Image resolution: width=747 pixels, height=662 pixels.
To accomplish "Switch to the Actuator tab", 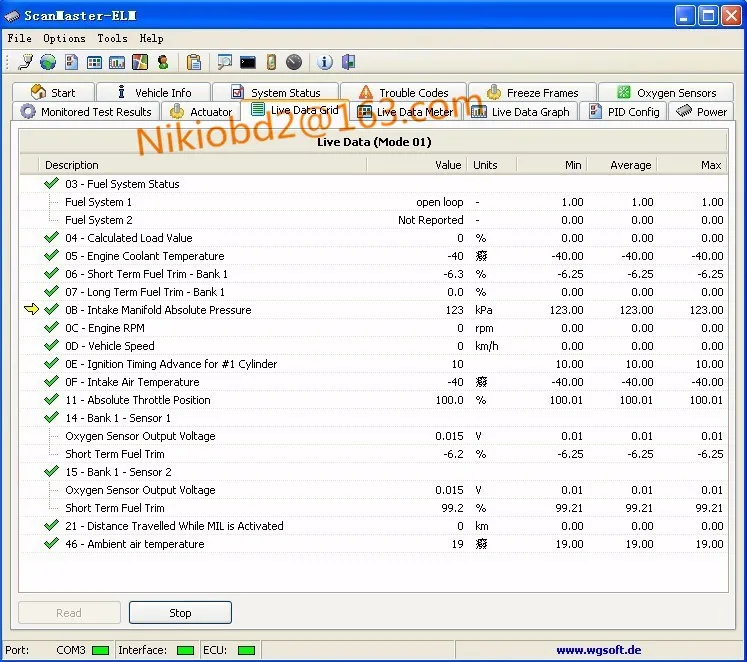I will pyautogui.click(x=201, y=111).
